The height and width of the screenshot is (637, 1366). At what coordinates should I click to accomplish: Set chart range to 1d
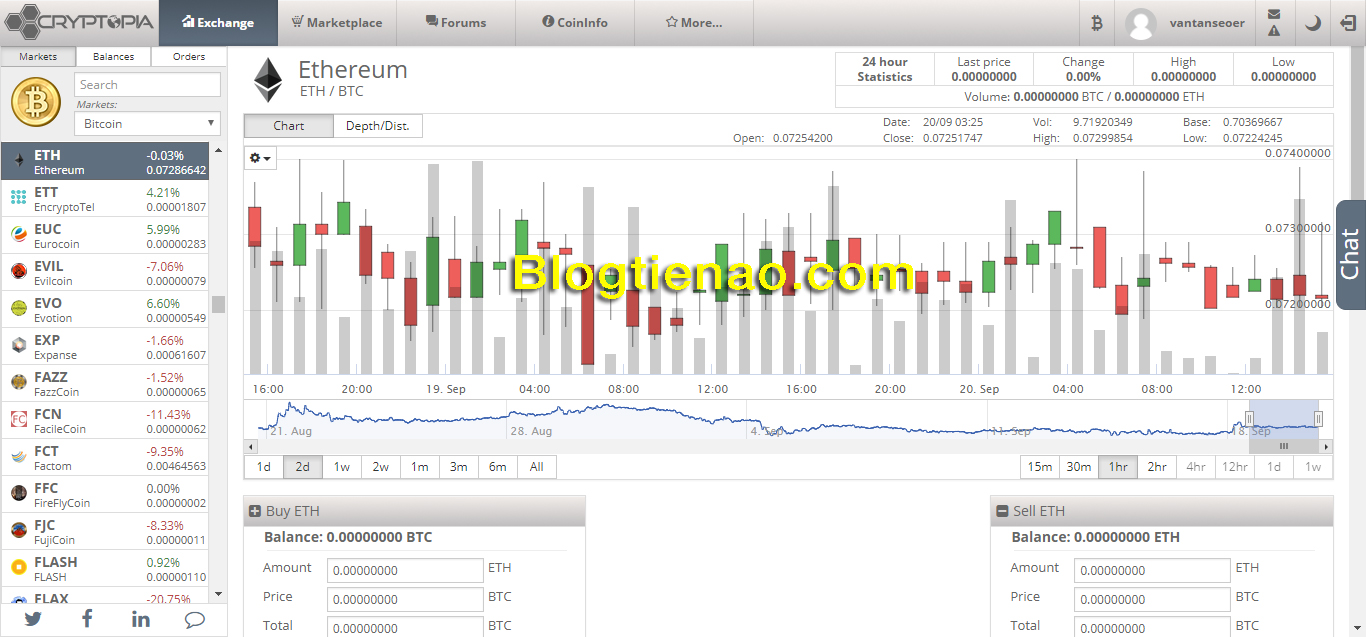click(264, 467)
